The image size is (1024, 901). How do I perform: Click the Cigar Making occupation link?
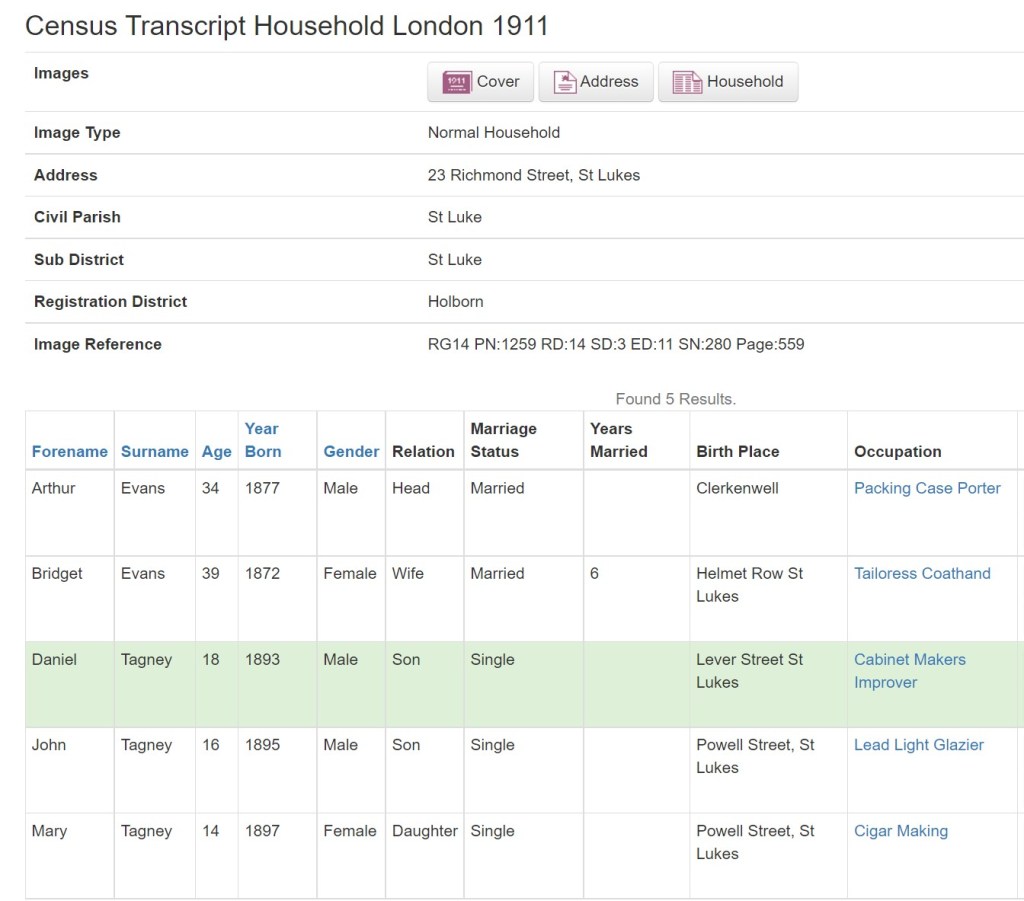(x=900, y=830)
